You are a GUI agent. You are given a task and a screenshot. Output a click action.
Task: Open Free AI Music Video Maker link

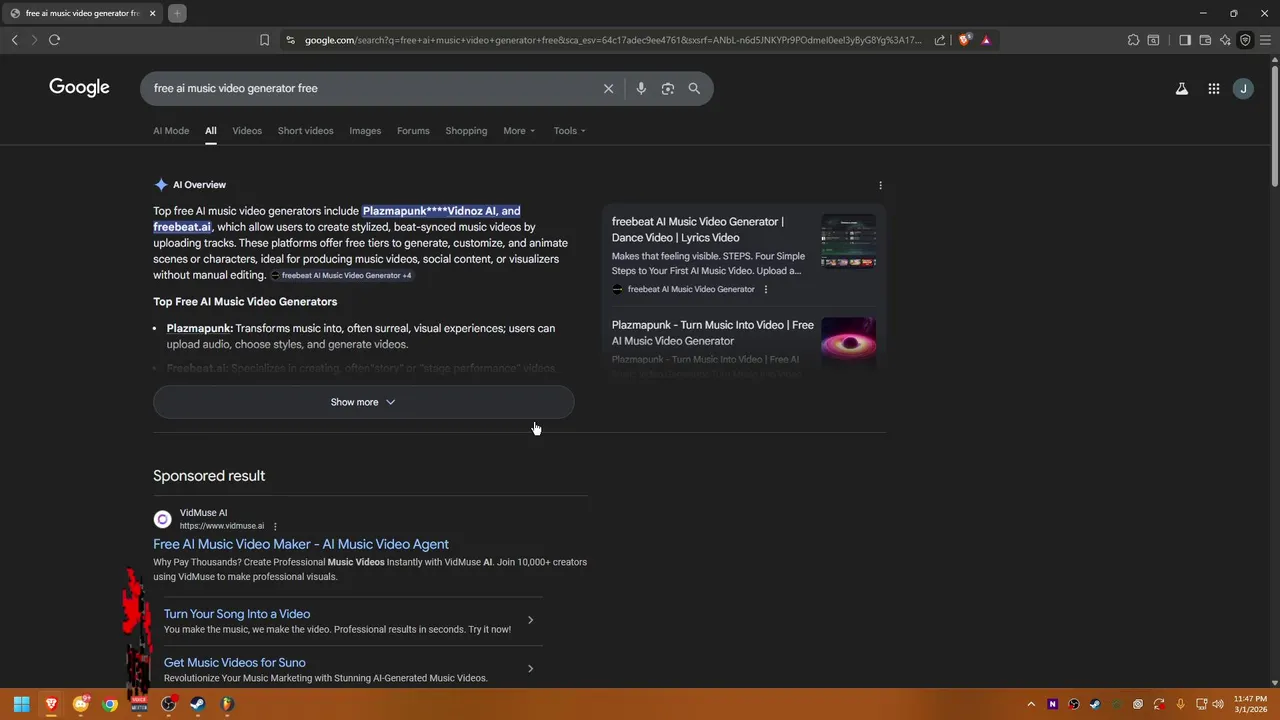[x=301, y=544]
